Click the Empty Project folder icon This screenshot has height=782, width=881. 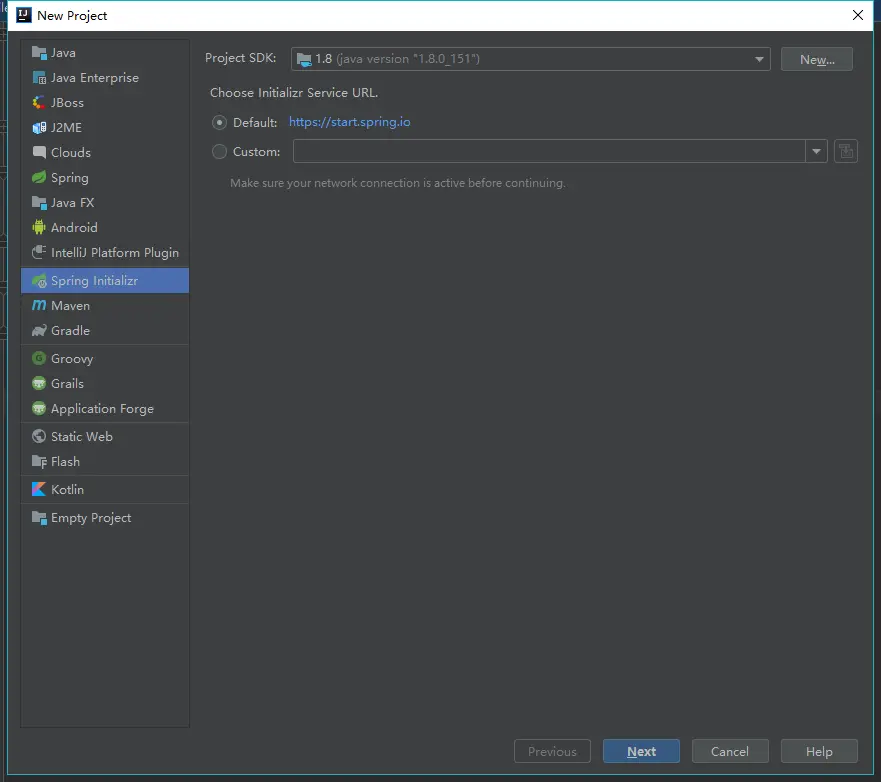pyautogui.click(x=39, y=518)
